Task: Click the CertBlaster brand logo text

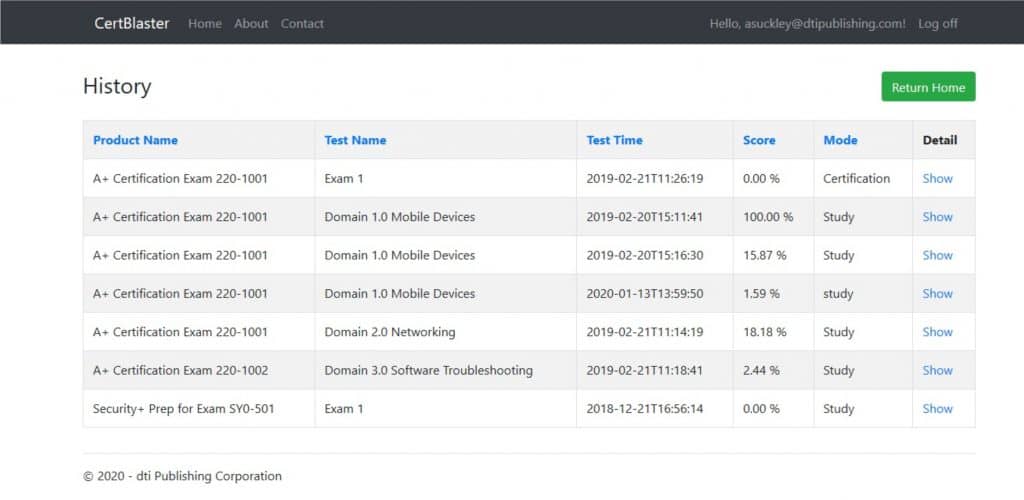Action: 132,23
